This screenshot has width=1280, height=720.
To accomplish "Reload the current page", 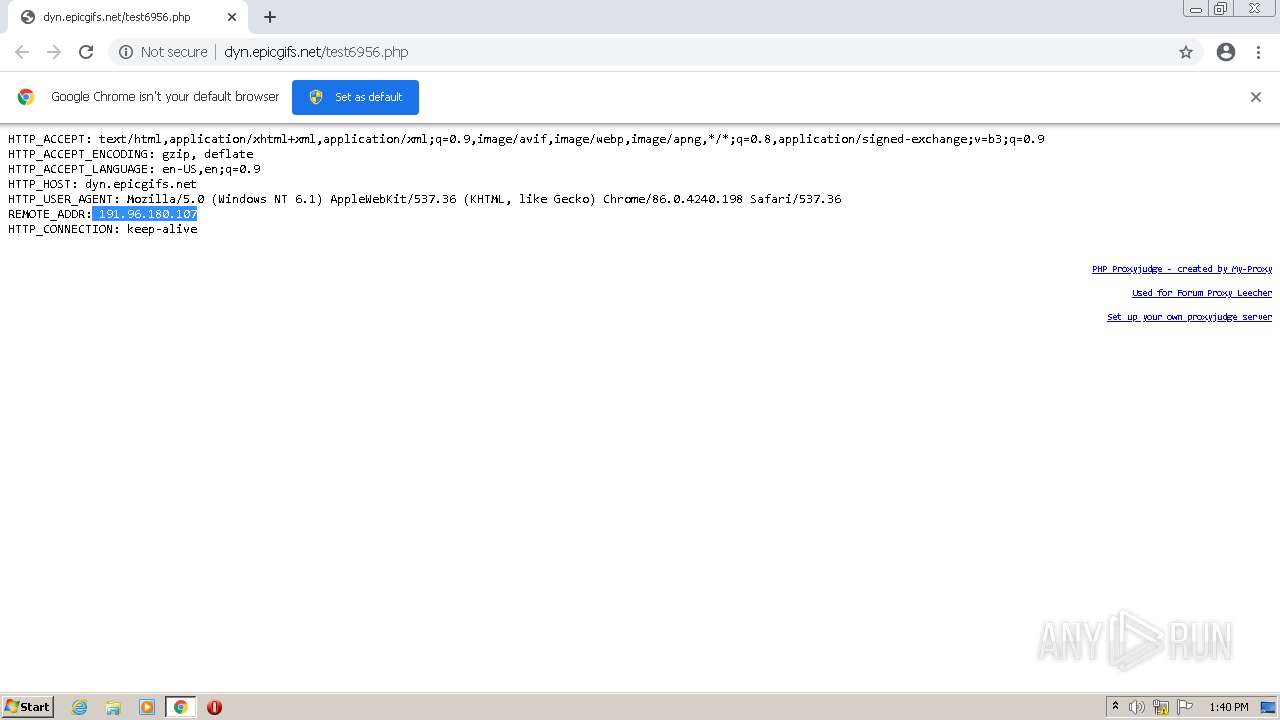I will (x=86, y=52).
